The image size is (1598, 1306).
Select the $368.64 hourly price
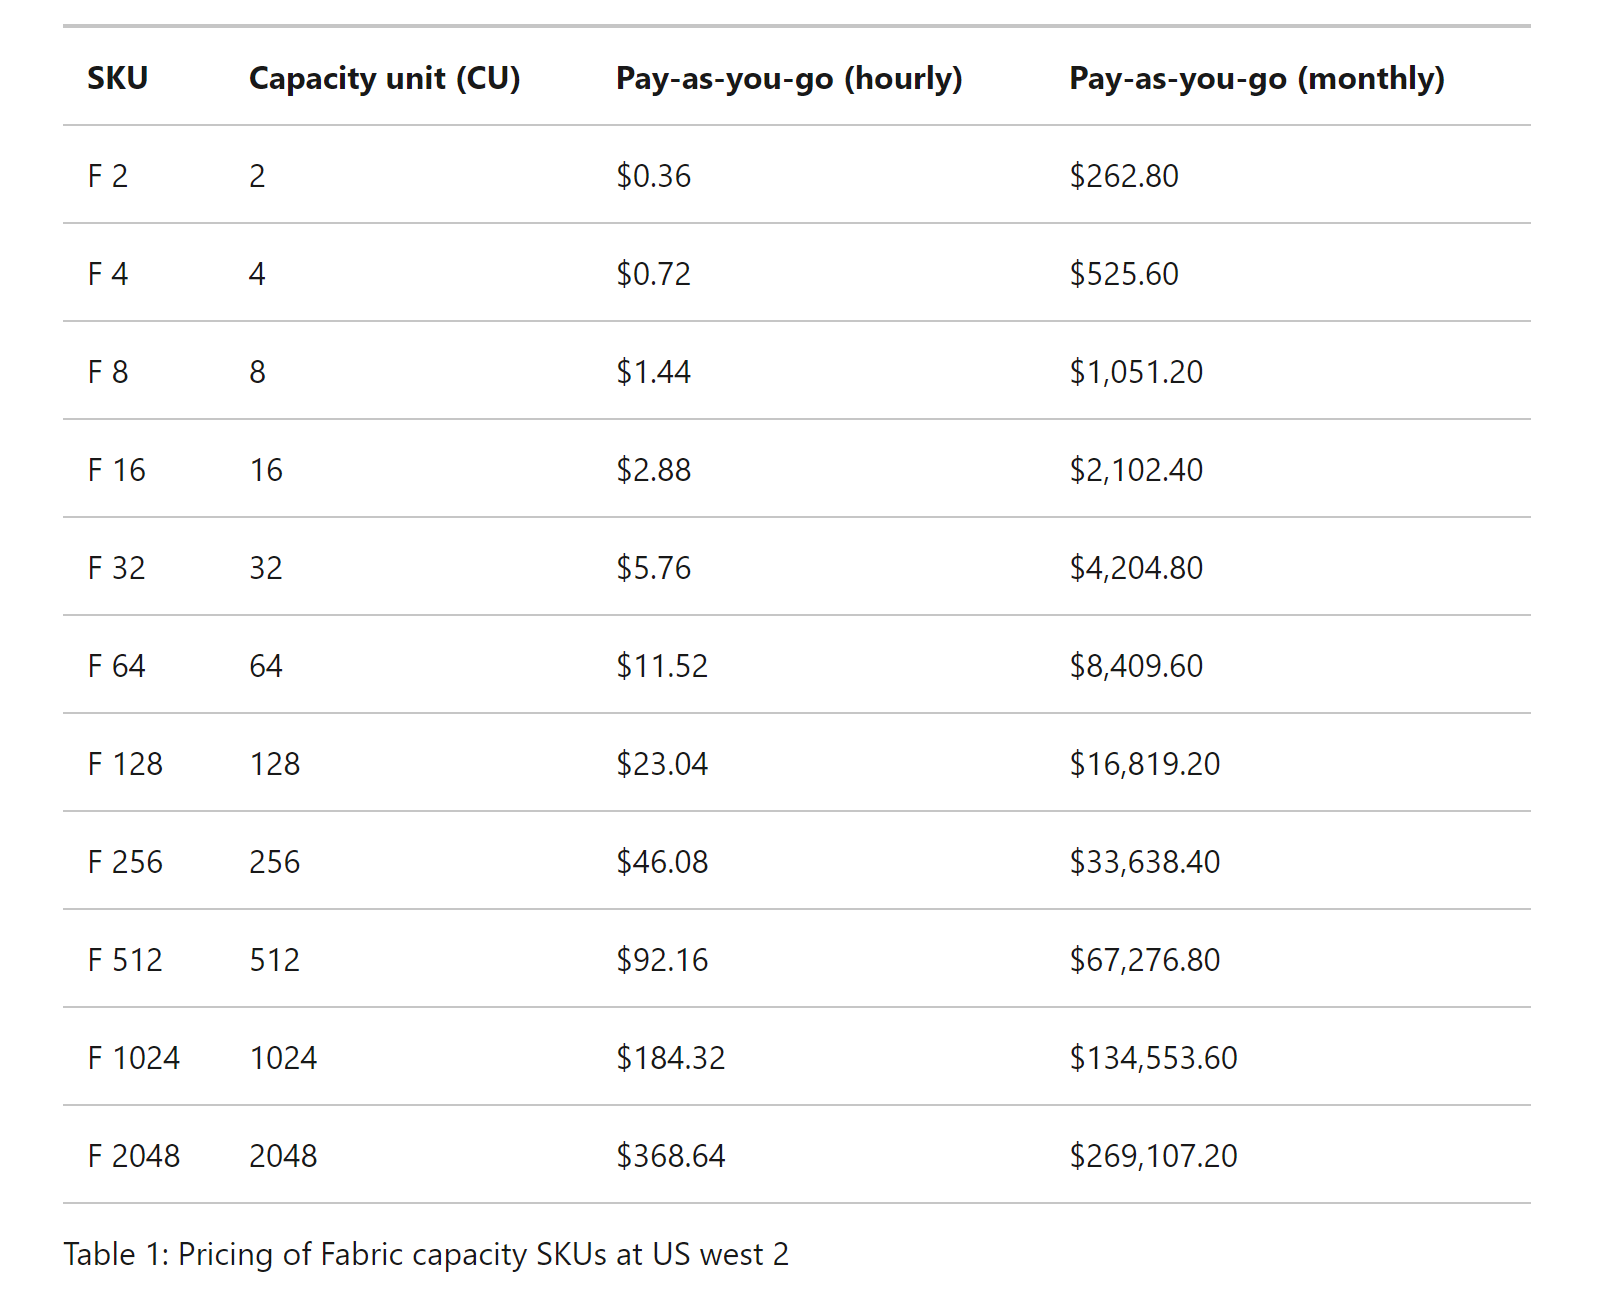point(670,1156)
